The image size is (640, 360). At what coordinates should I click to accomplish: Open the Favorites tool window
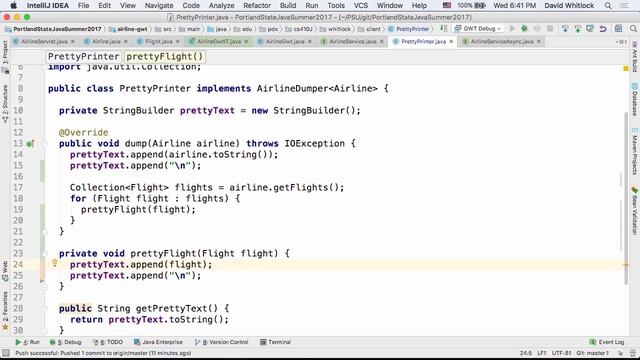point(5,311)
